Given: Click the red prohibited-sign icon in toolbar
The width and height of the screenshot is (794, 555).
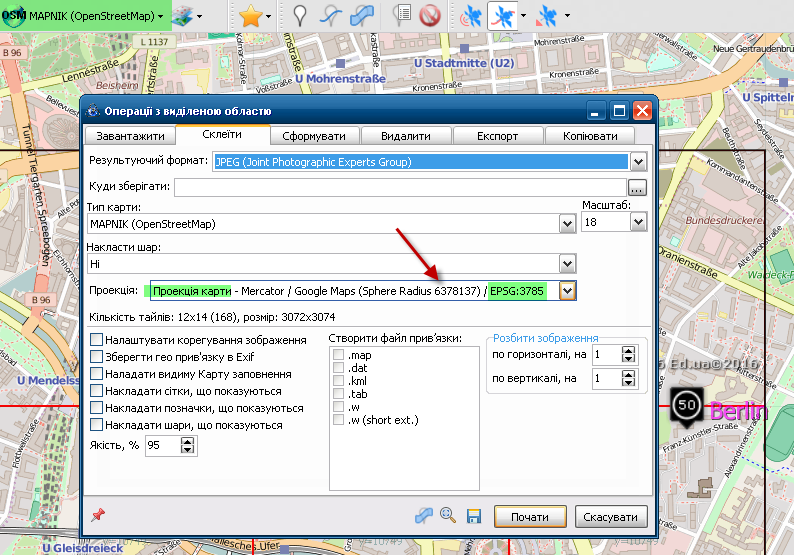Looking at the screenshot, I should point(430,16).
